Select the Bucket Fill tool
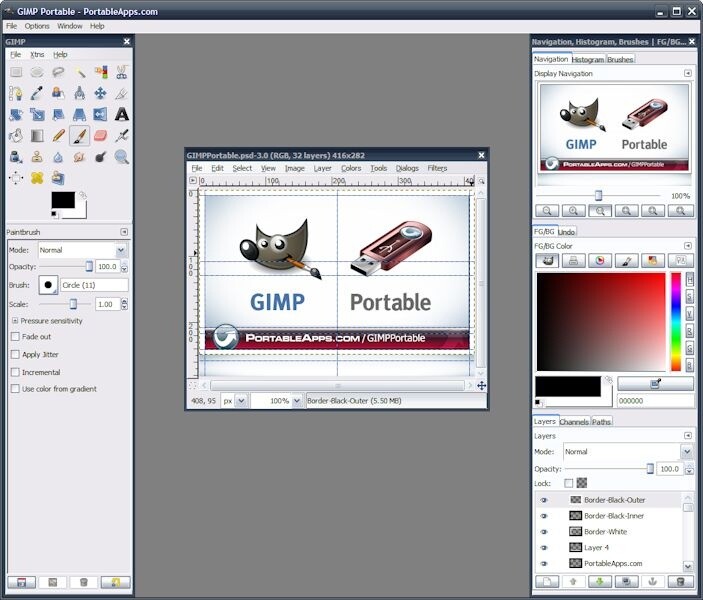Screen dimensions: 703x600 (x=16, y=135)
